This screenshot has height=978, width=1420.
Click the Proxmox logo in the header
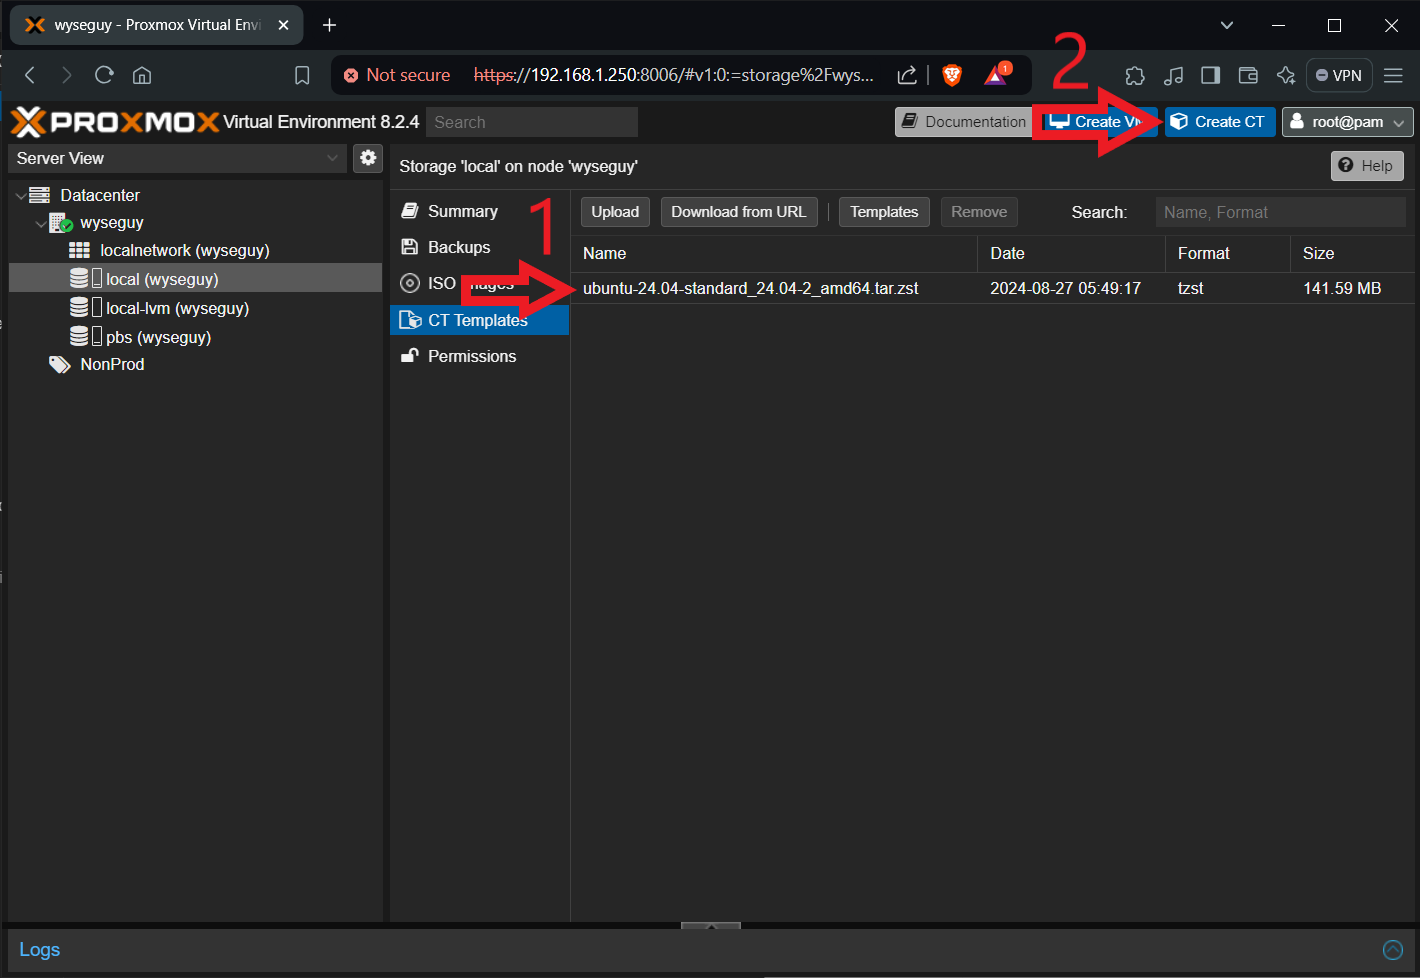click(114, 122)
